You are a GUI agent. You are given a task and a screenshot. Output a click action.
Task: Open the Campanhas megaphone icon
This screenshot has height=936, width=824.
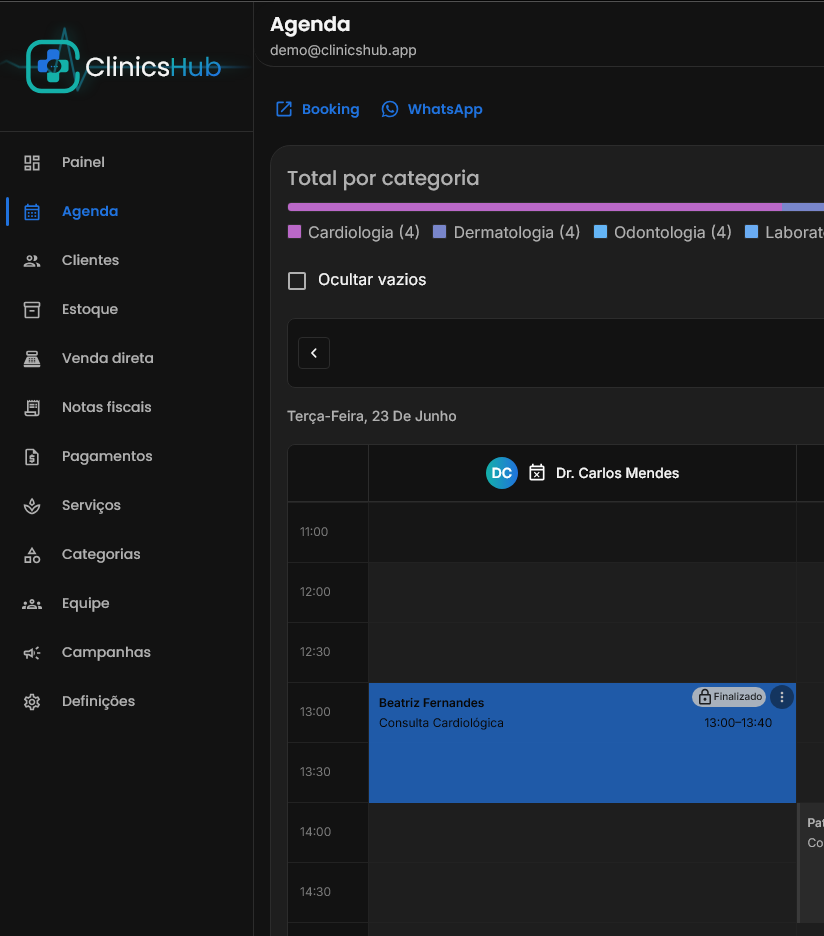(x=32, y=652)
